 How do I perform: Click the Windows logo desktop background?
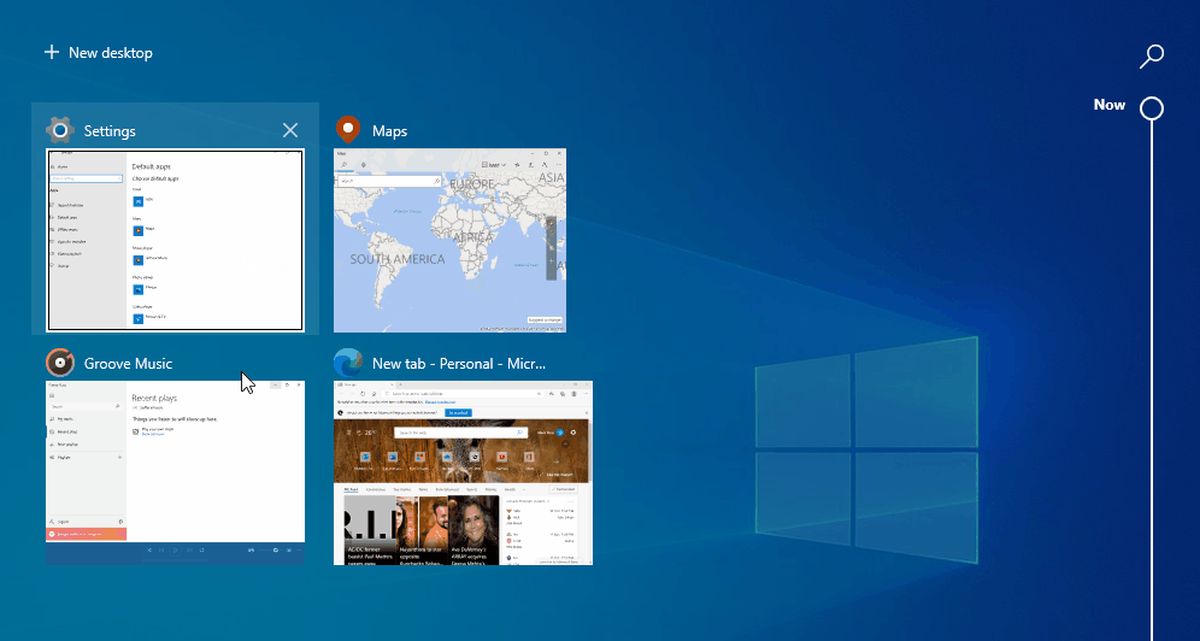(x=865, y=450)
